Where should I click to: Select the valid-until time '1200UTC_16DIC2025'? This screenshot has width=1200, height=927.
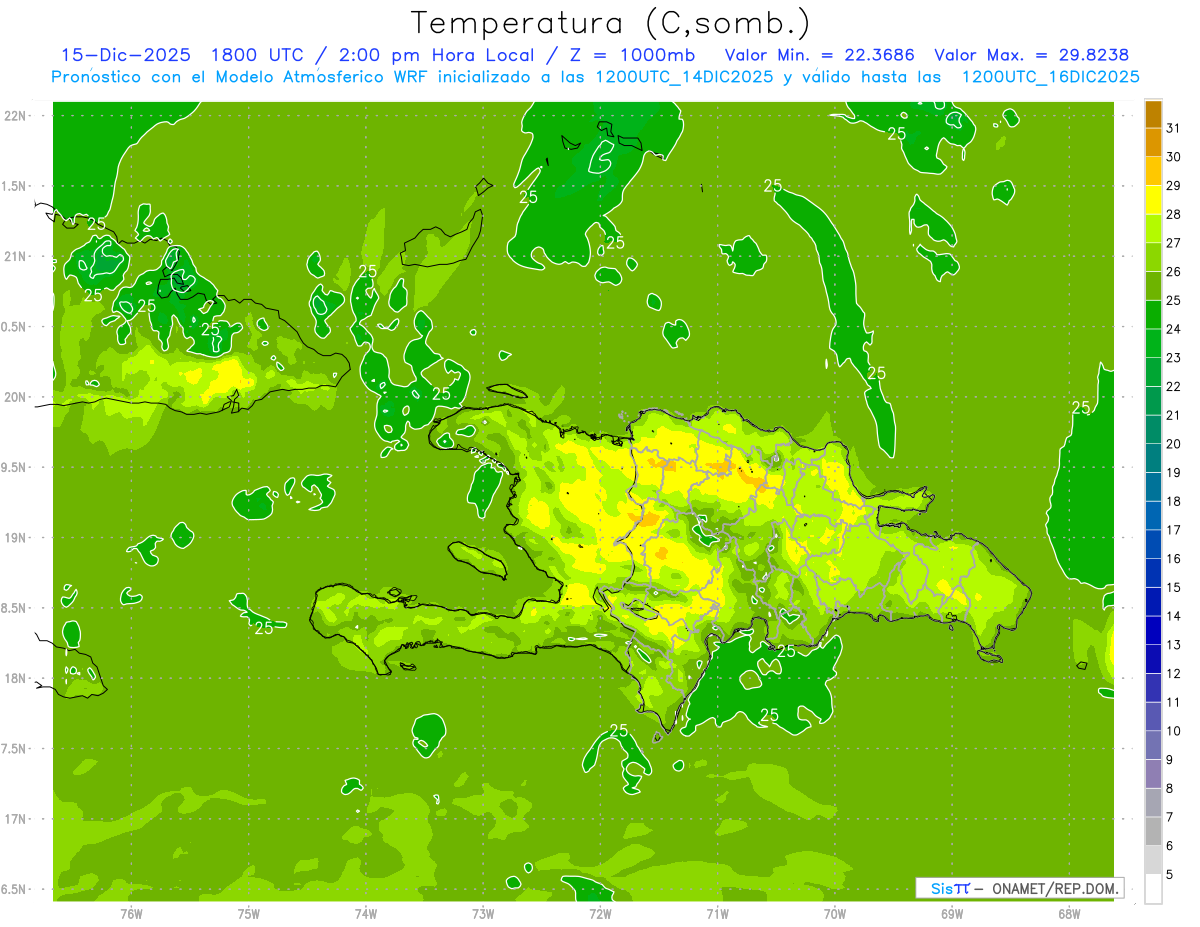click(x=1050, y=77)
